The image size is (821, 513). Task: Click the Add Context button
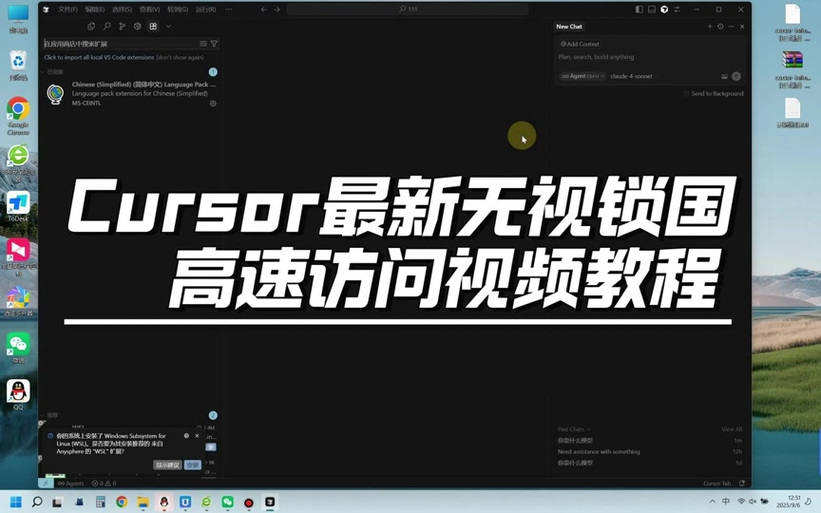[580, 44]
